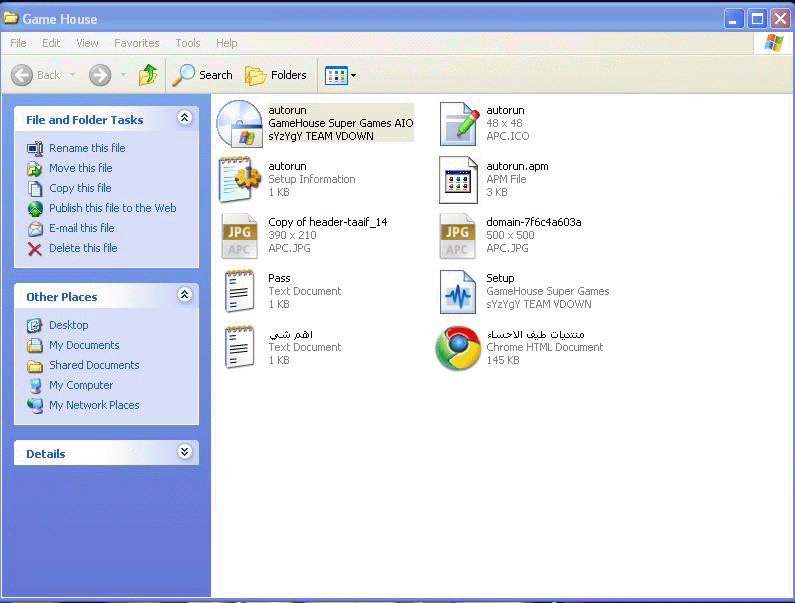This screenshot has height=603, width=795.
Task: Select the autorun.apm file icon
Action: (458, 179)
